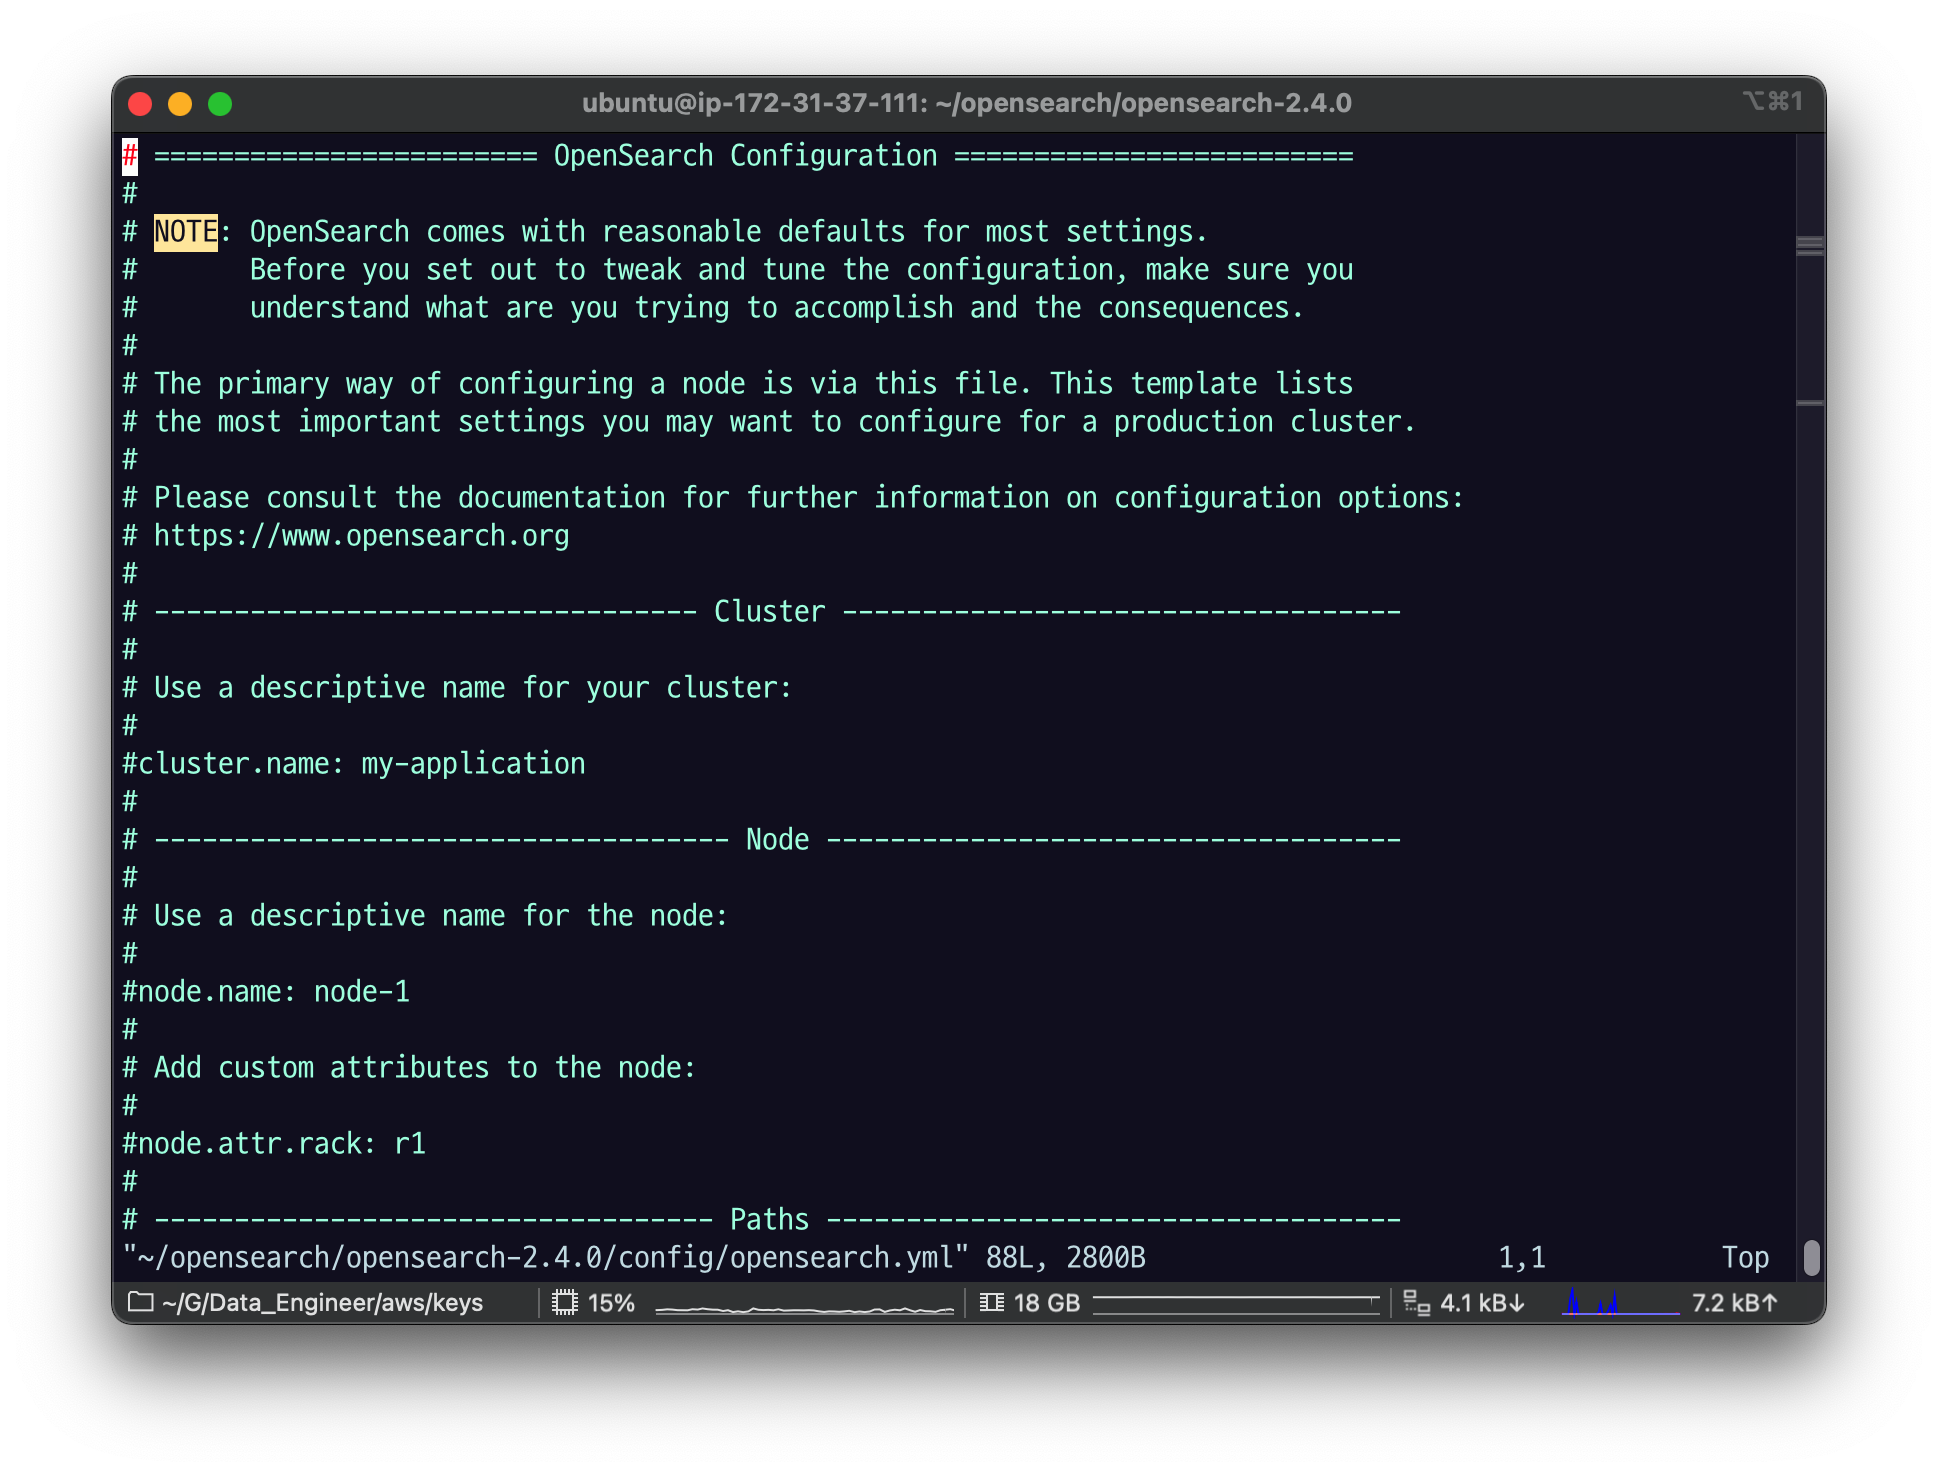Click the folder icon in status bar
Image resolution: width=1938 pixels, height=1472 pixels.
pos(141,1302)
